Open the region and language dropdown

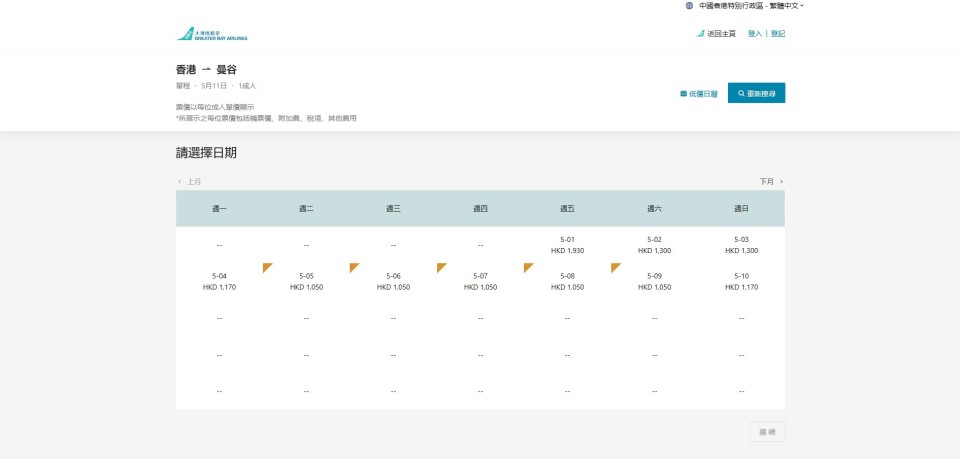point(750,6)
